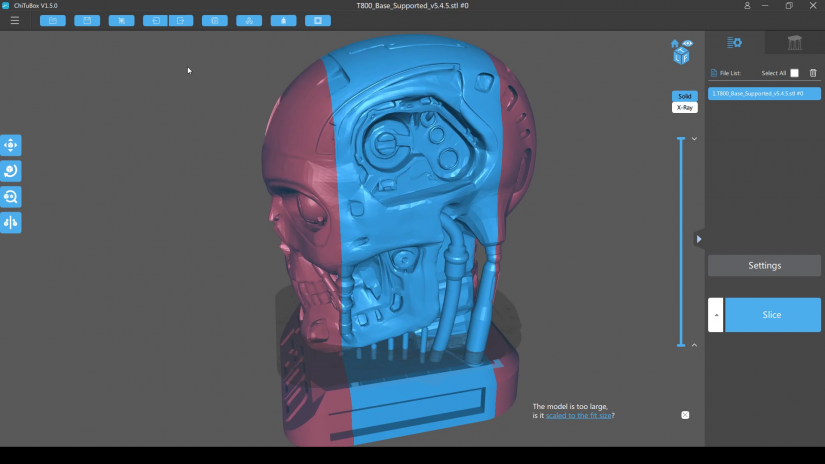Click the Open File toolbar icon
825x464 pixels.
pos(52,20)
